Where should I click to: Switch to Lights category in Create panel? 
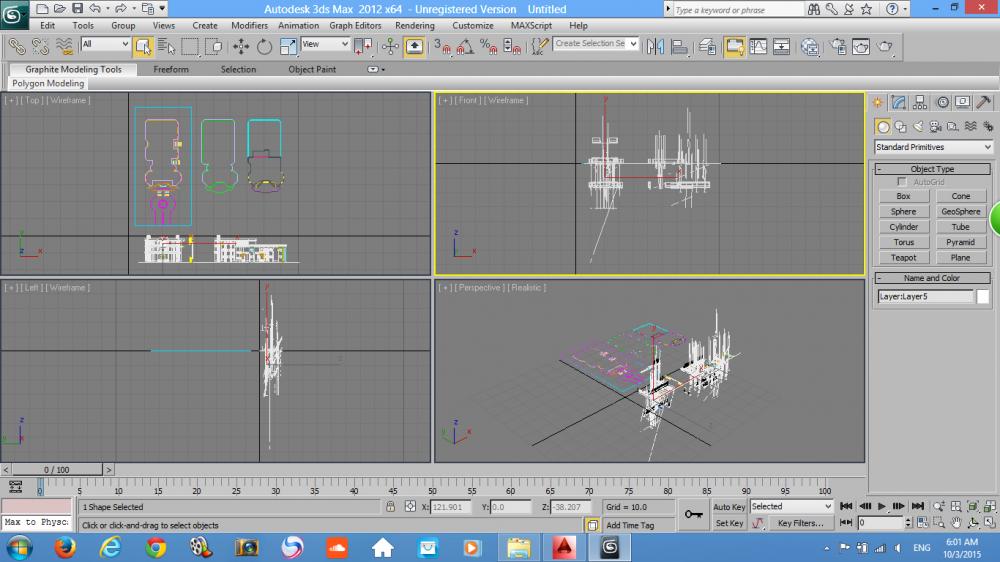click(919, 126)
